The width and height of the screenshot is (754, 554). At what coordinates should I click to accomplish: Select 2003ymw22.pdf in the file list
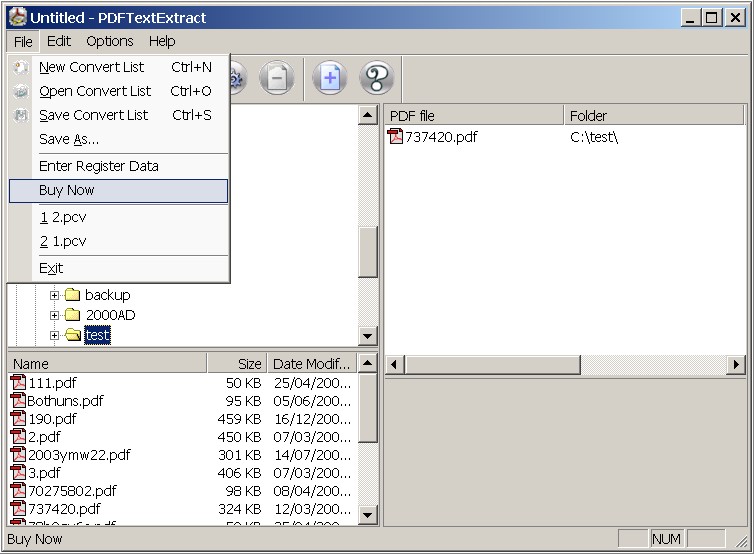click(x=79, y=455)
